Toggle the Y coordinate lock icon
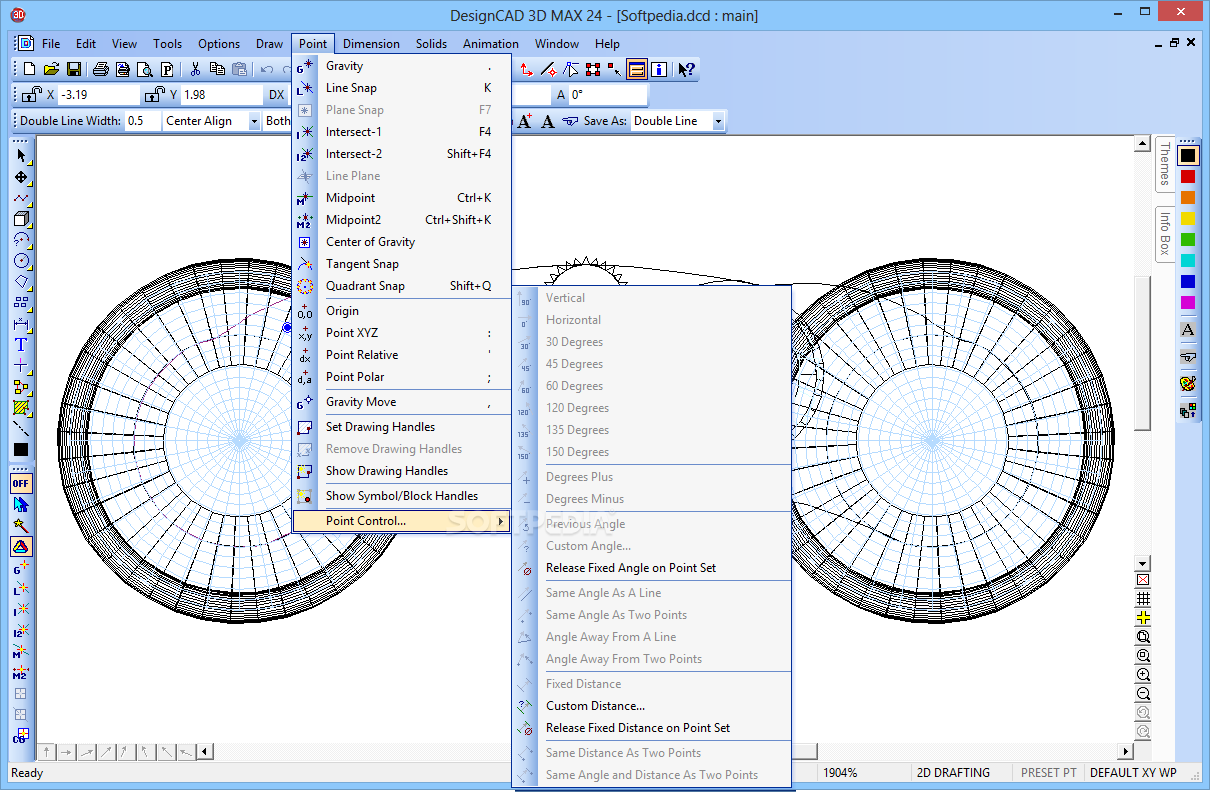The height and width of the screenshot is (792, 1210). tap(154, 95)
